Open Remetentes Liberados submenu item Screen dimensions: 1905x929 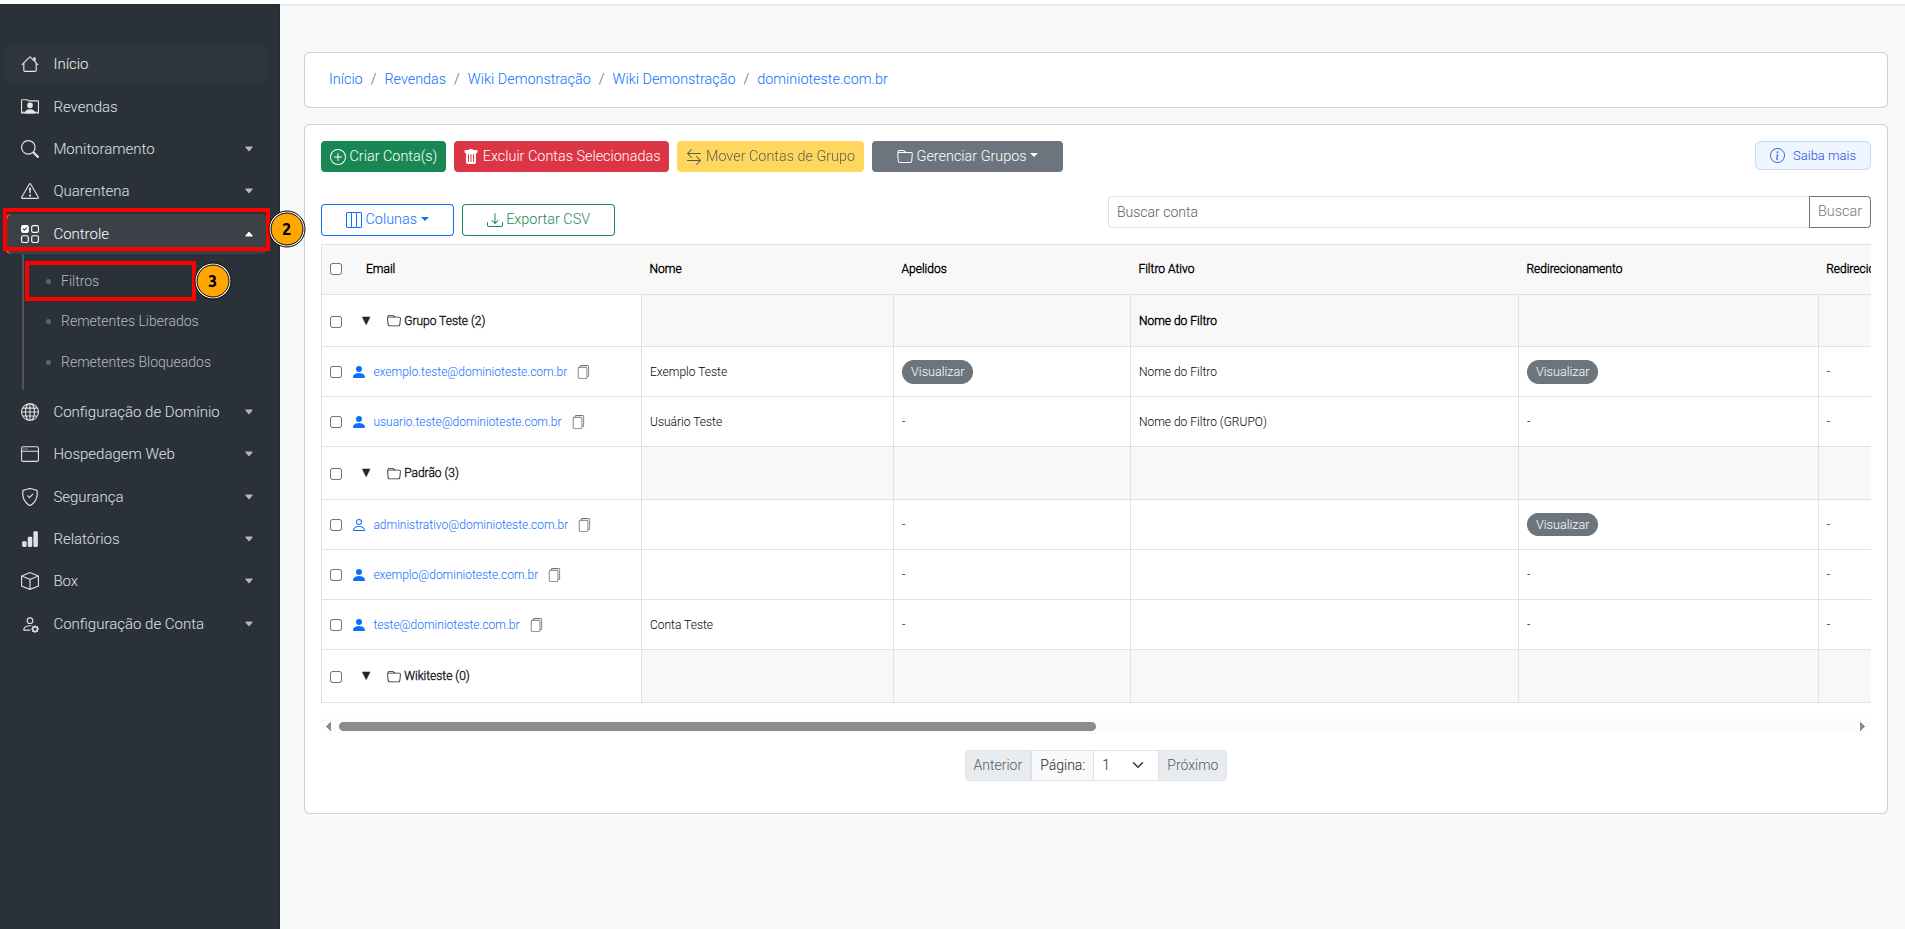[130, 321]
